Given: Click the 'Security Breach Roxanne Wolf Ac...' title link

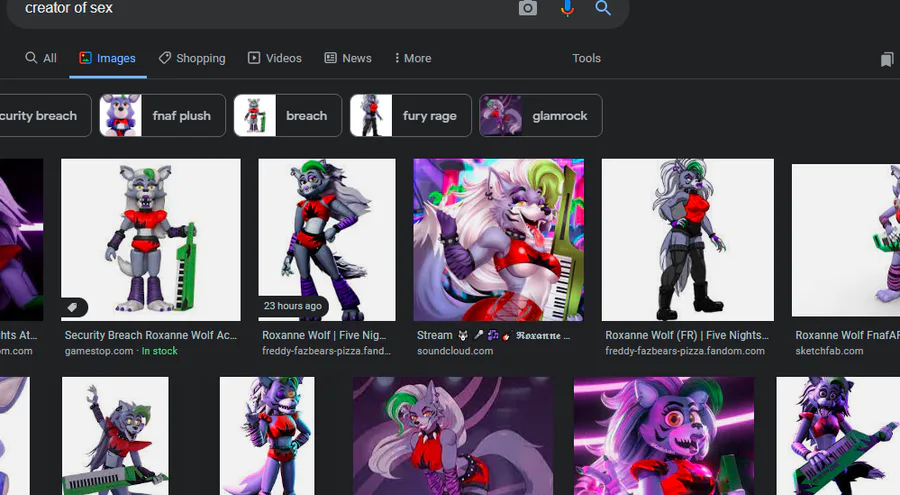Looking at the screenshot, I should 150,335.
